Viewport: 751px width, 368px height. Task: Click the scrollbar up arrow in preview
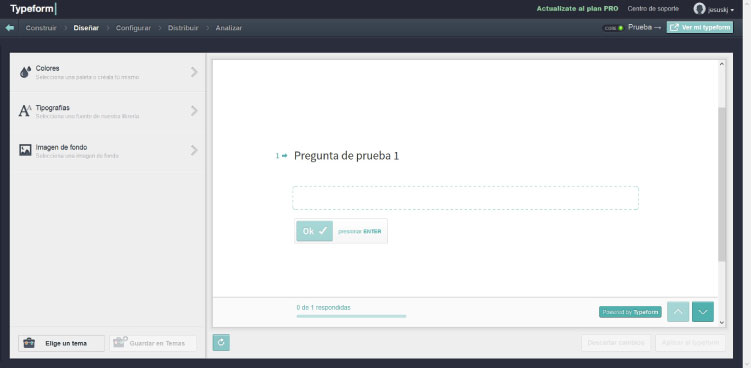point(722,64)
